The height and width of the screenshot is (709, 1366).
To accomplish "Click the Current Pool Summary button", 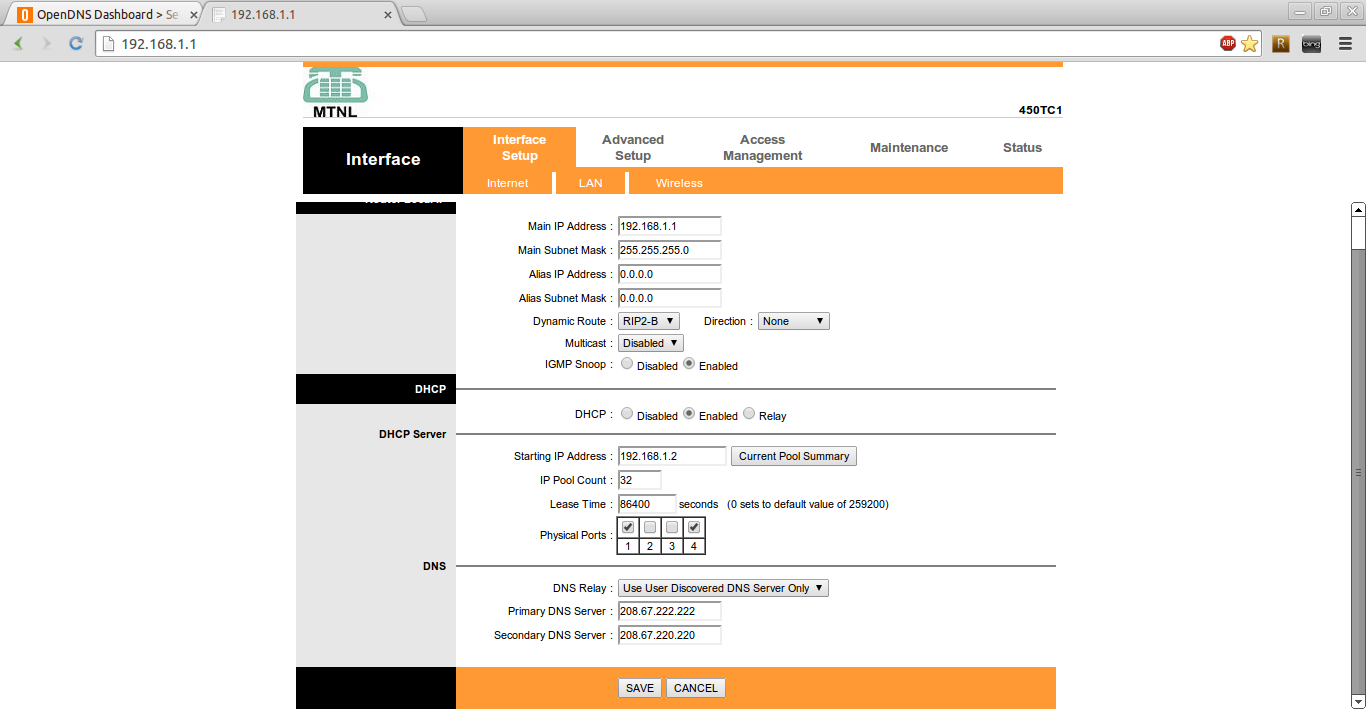I will [793, 456].
